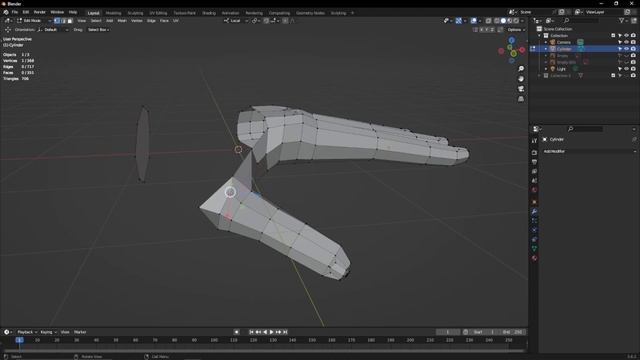
Task: Open the Tool properties tab icon
Action: click(x=534, y=141)
